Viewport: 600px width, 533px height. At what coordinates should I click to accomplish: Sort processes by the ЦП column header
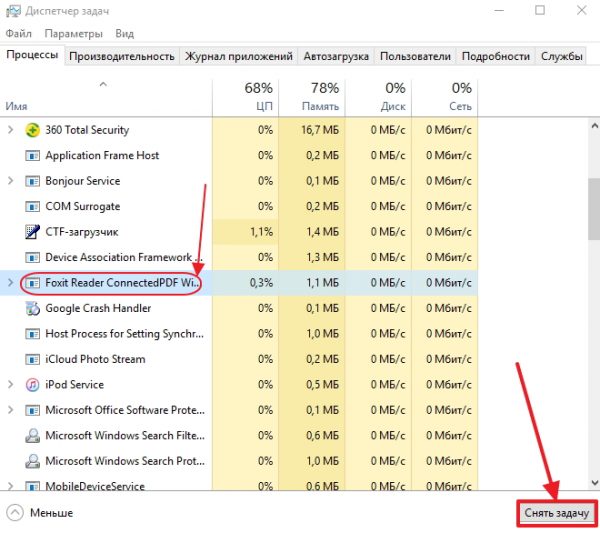coord(245,96)
